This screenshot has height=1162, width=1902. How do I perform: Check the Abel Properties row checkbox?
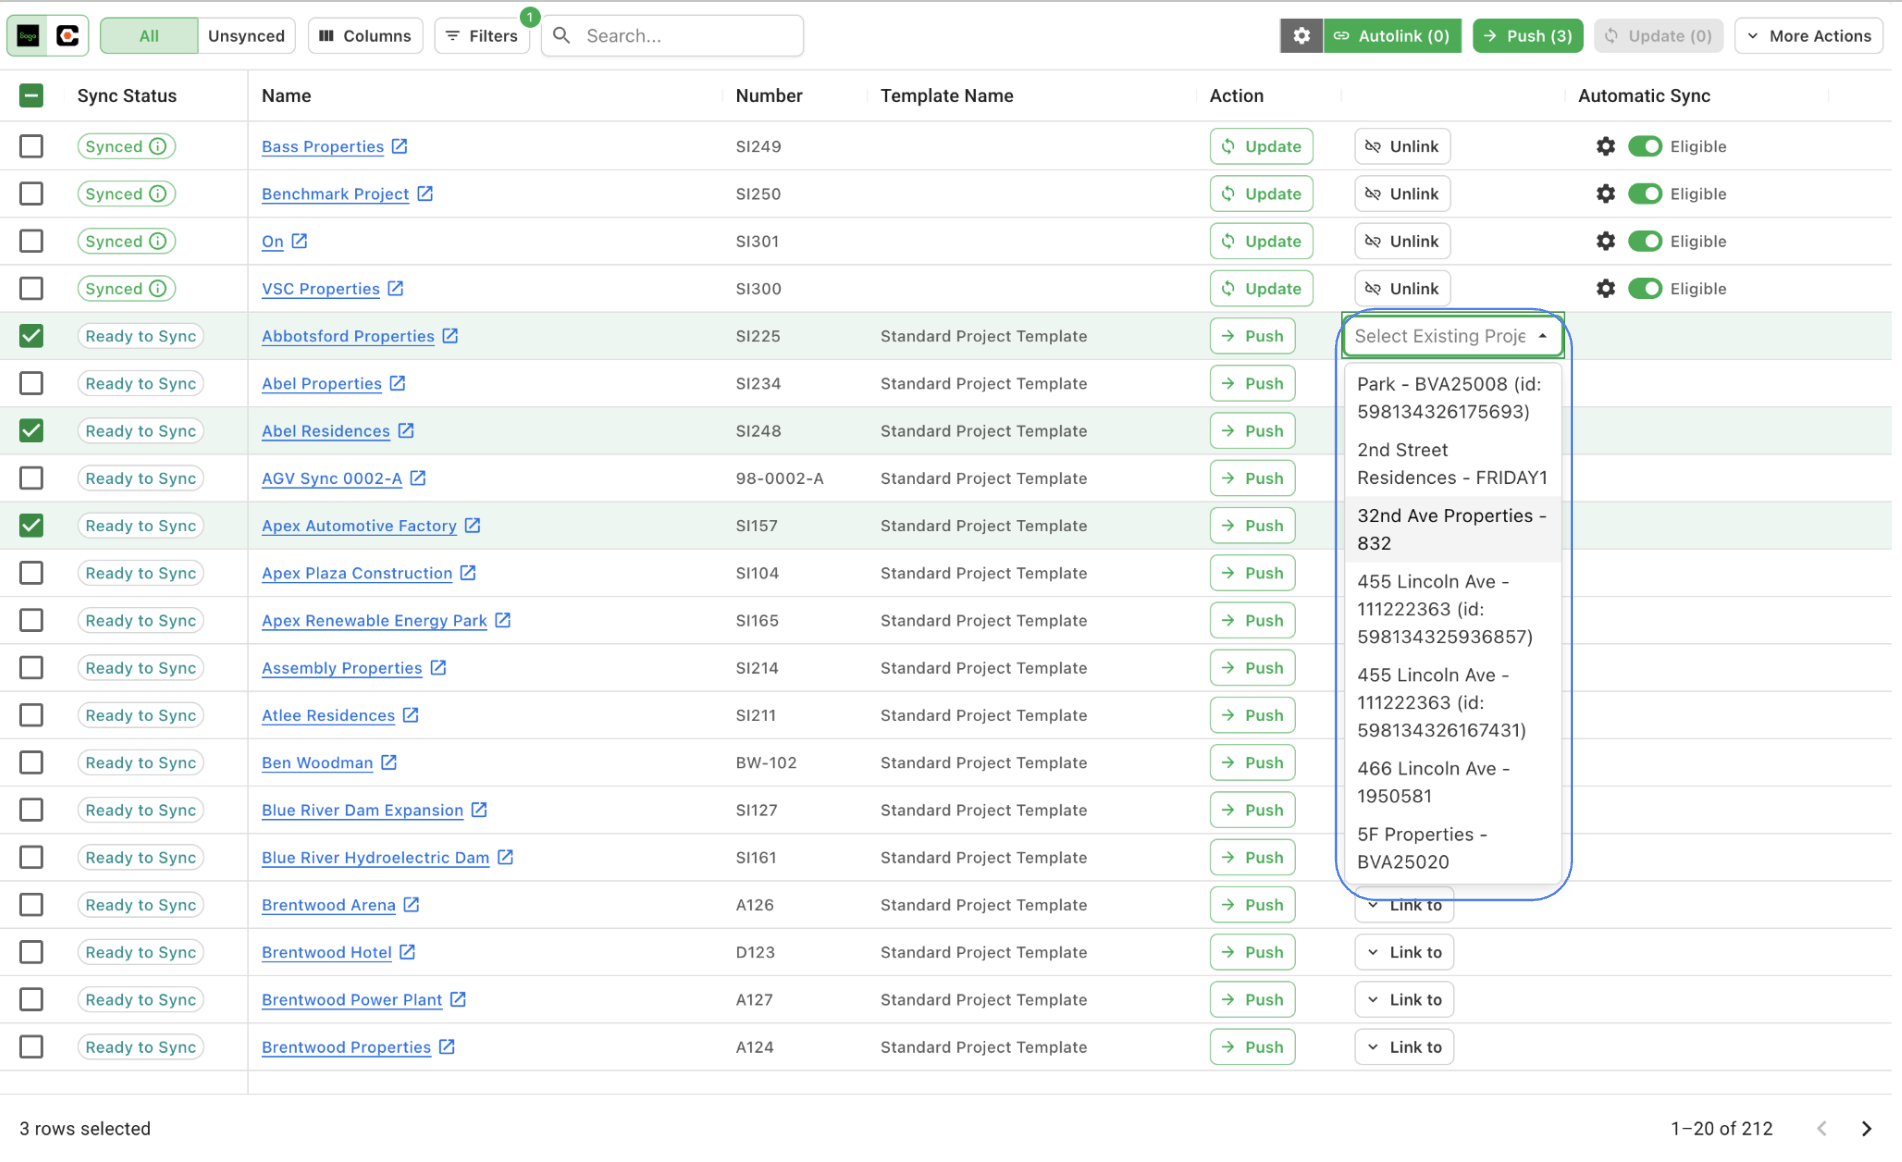click(x=31, y=384)
